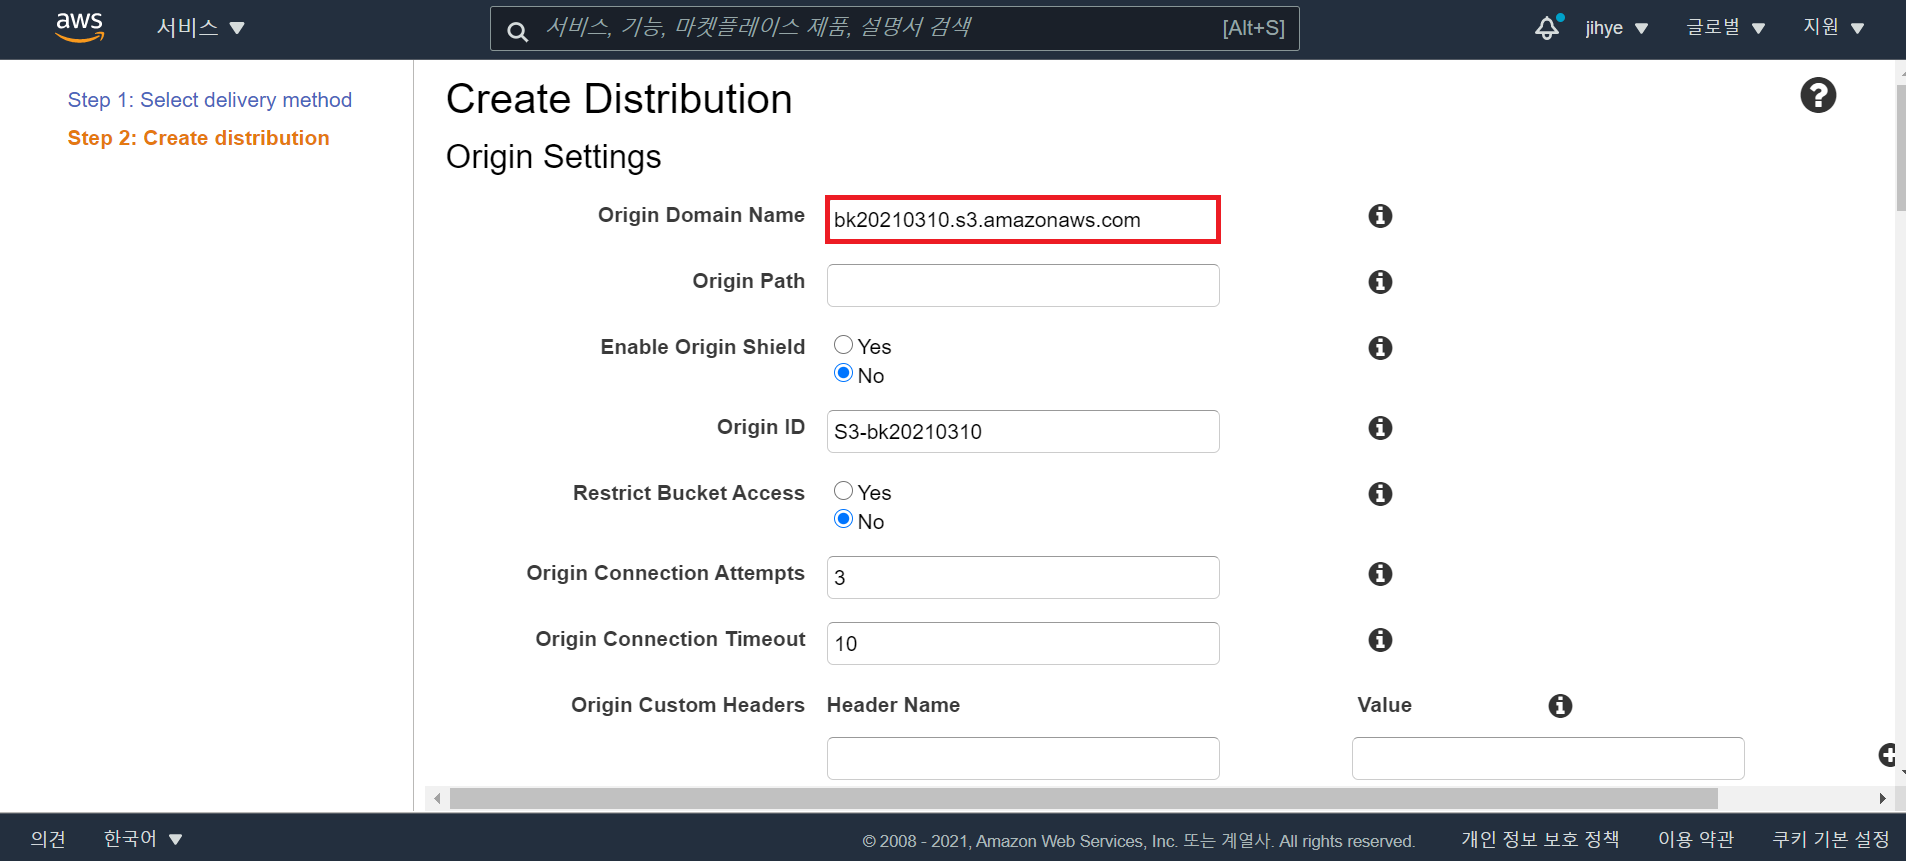
Task: Click the Origin Path field
Action: click(1023, 285)
